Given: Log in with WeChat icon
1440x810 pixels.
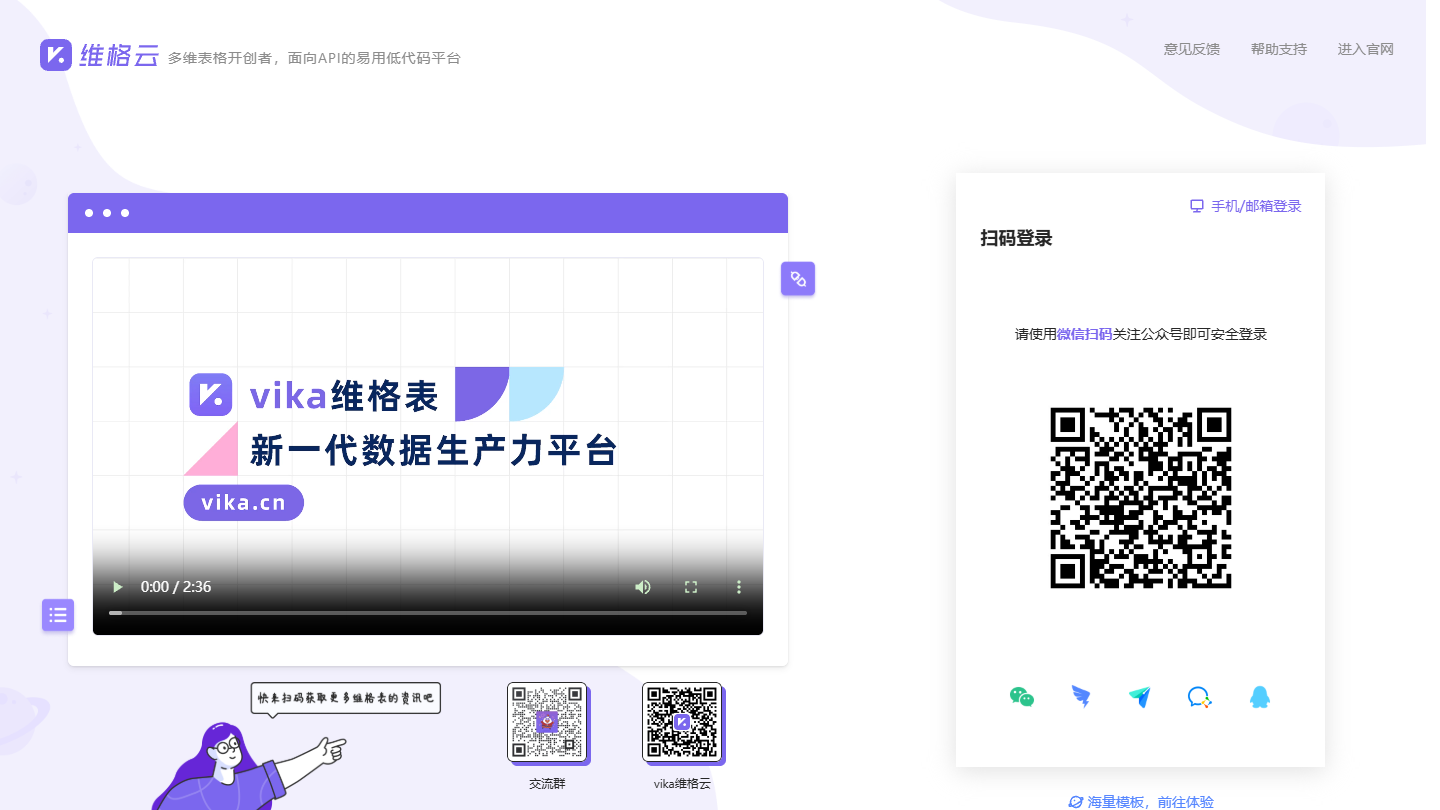Looking at the screenshot, I should pyautogui.click(x=1022, y=697).
